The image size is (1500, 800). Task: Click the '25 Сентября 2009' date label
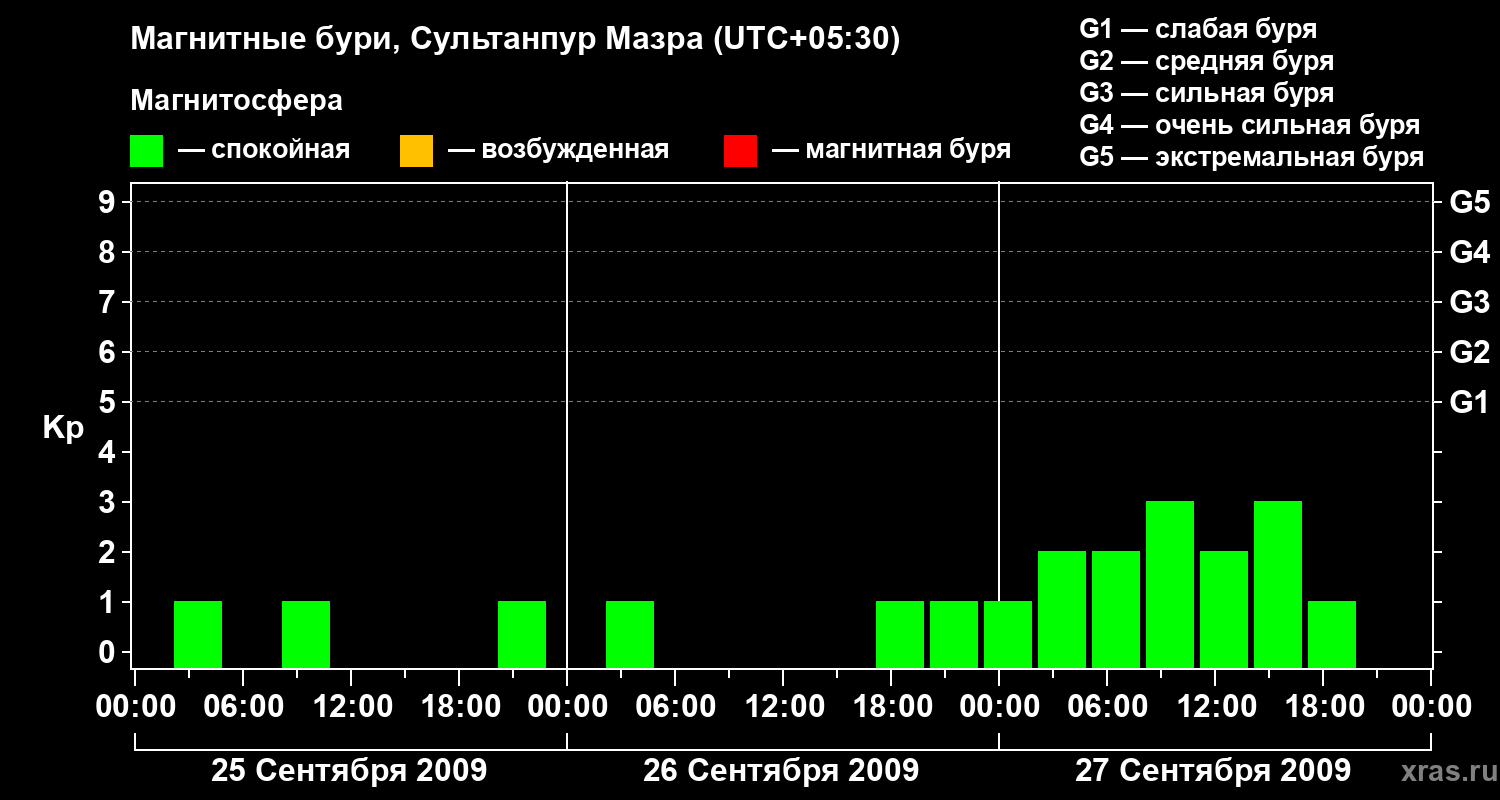349,770
